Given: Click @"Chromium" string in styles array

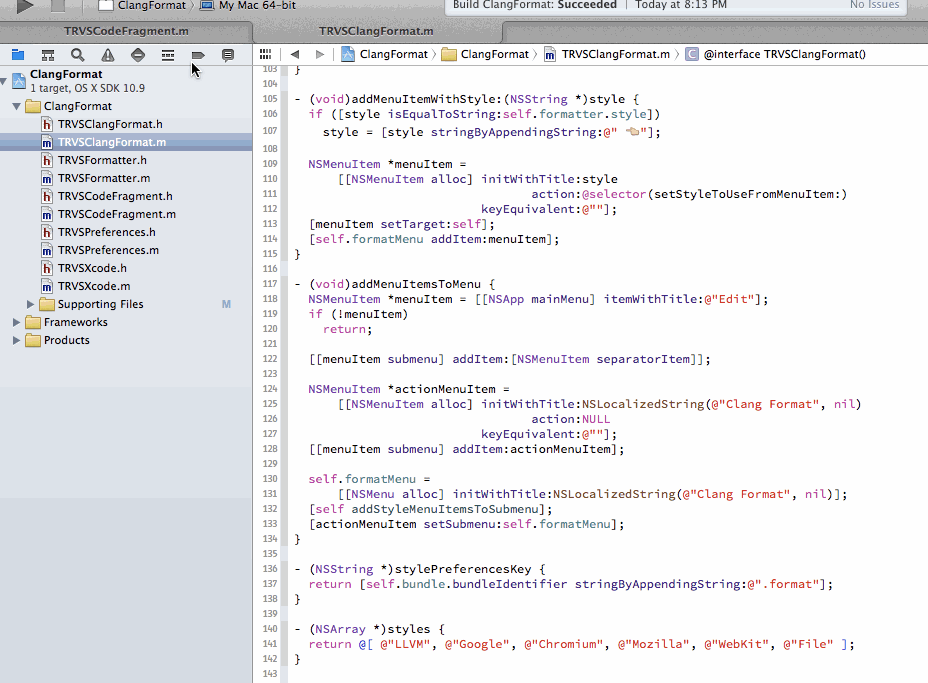Looking at the screenshot, I should (x=563, y=645).
